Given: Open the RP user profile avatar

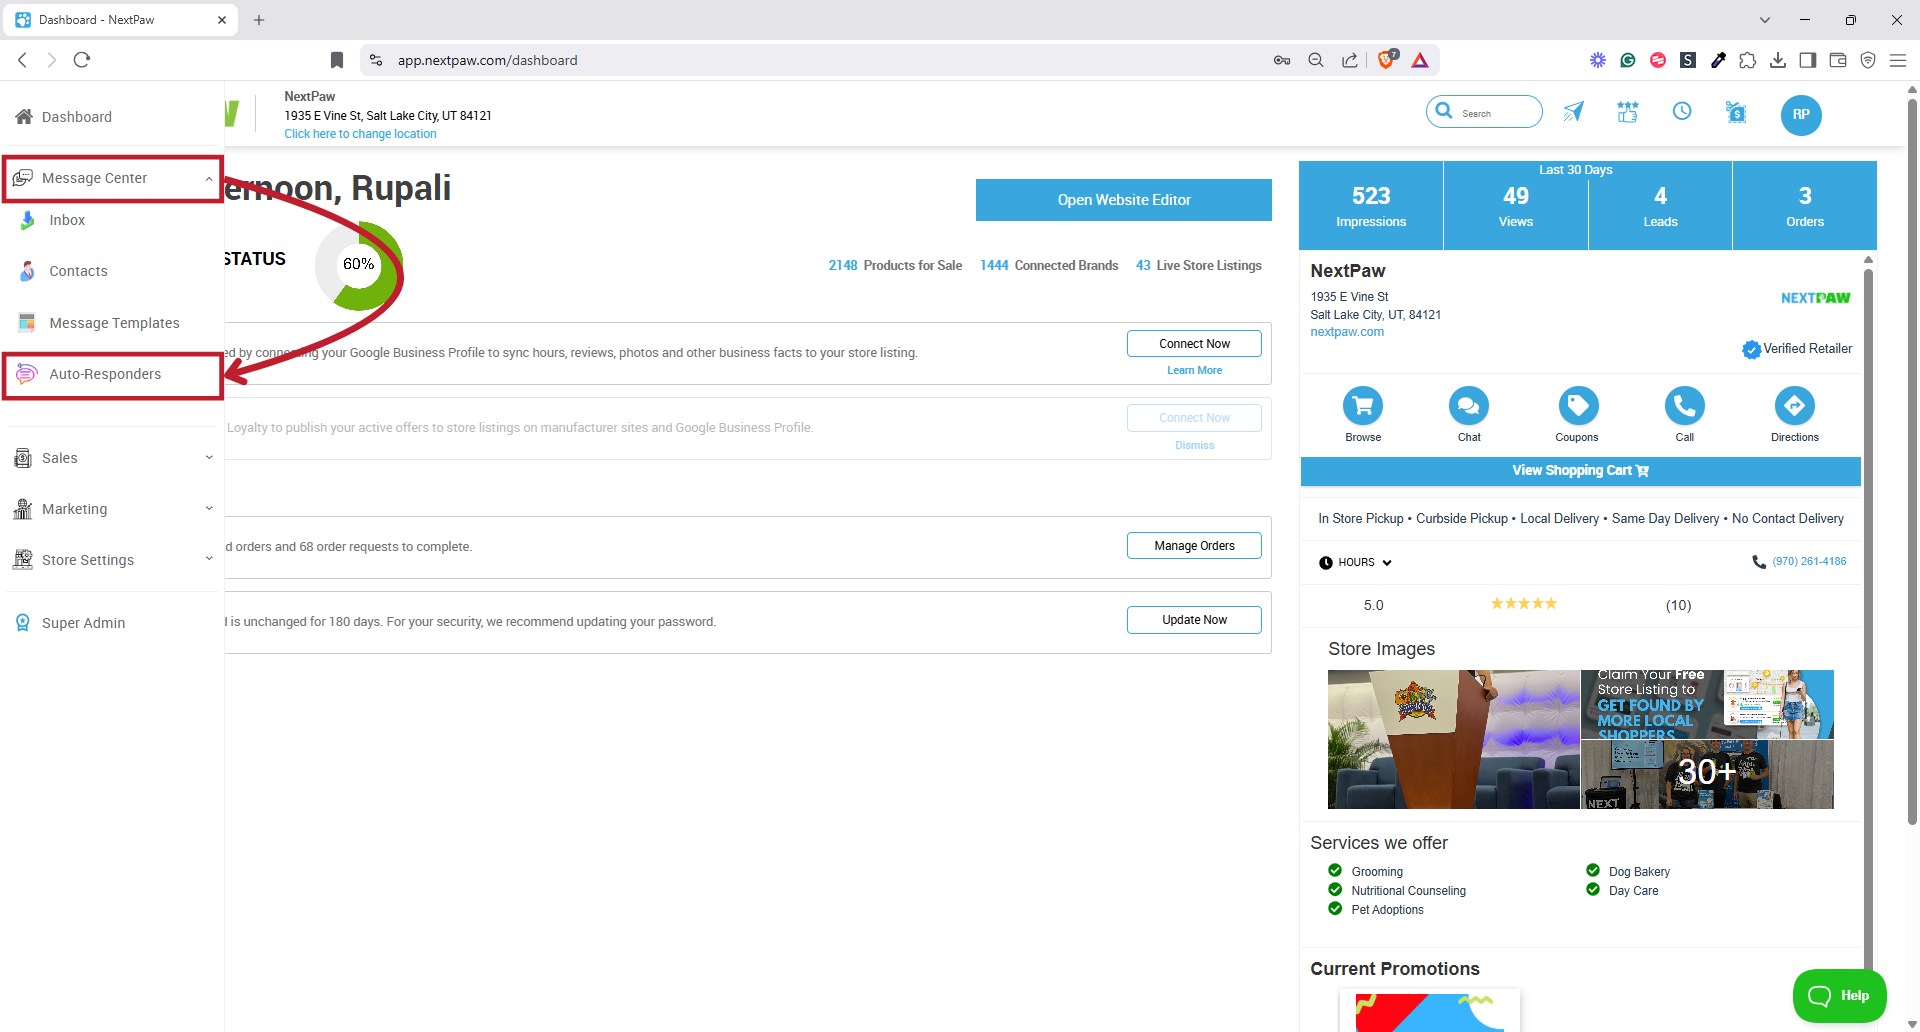Looking at the screenshot, I should 1801,115.
